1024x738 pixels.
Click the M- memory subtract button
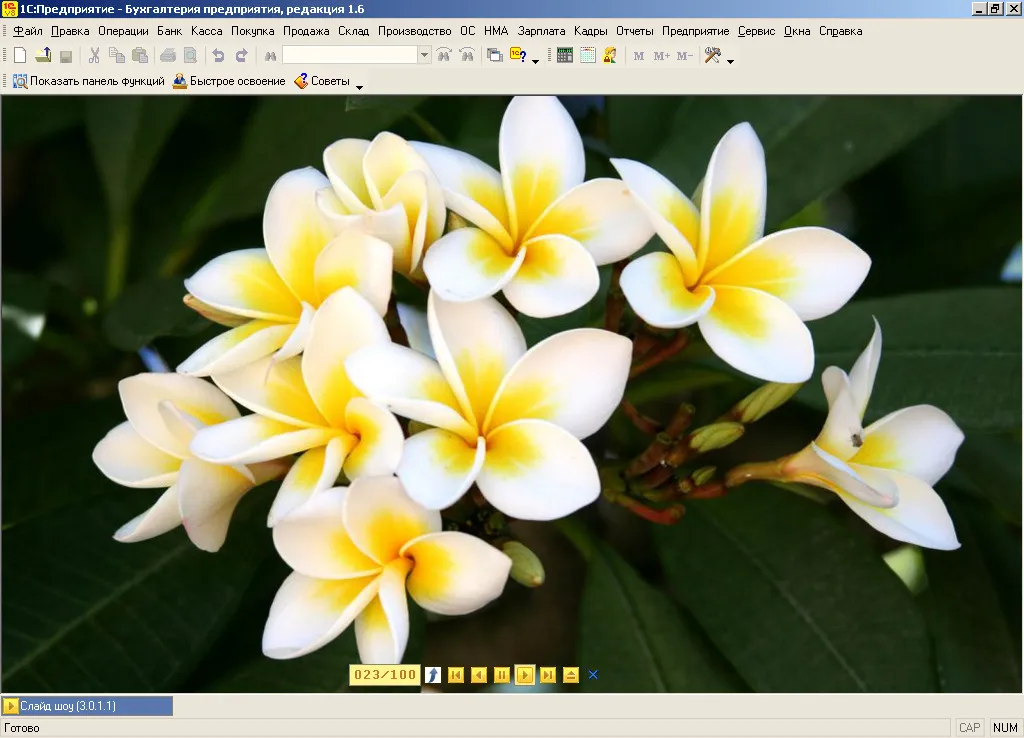click(684, 57)
